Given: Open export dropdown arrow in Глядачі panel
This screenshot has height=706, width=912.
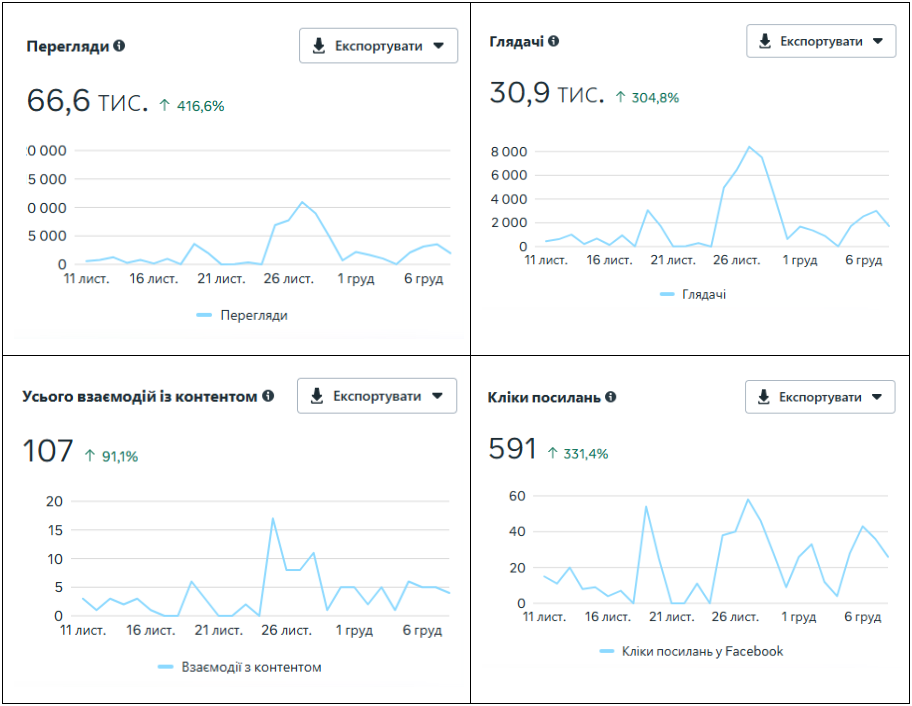Looking at the screenshot, I should click(878, 41).
